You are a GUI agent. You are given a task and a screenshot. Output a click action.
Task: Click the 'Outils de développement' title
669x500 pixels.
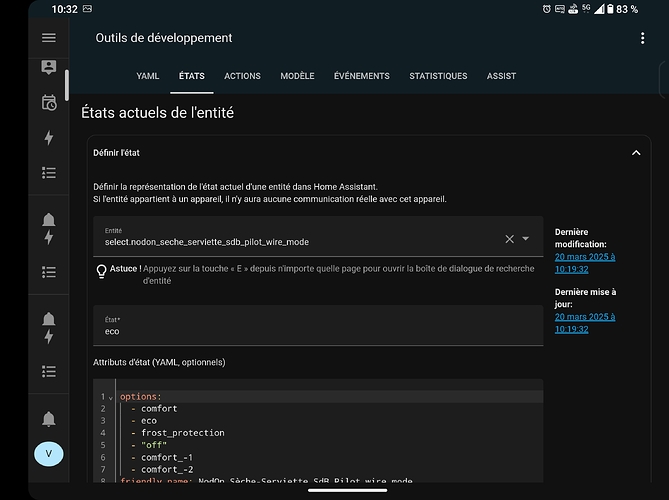coord(164,38)
